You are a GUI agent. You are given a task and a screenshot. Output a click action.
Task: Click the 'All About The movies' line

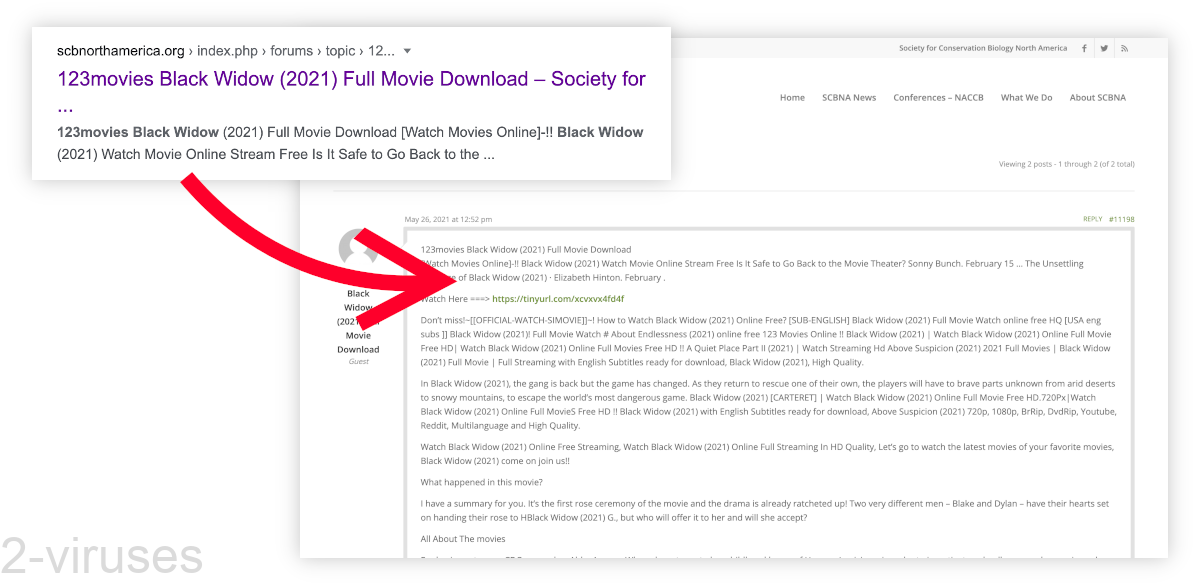coord(463,539)
